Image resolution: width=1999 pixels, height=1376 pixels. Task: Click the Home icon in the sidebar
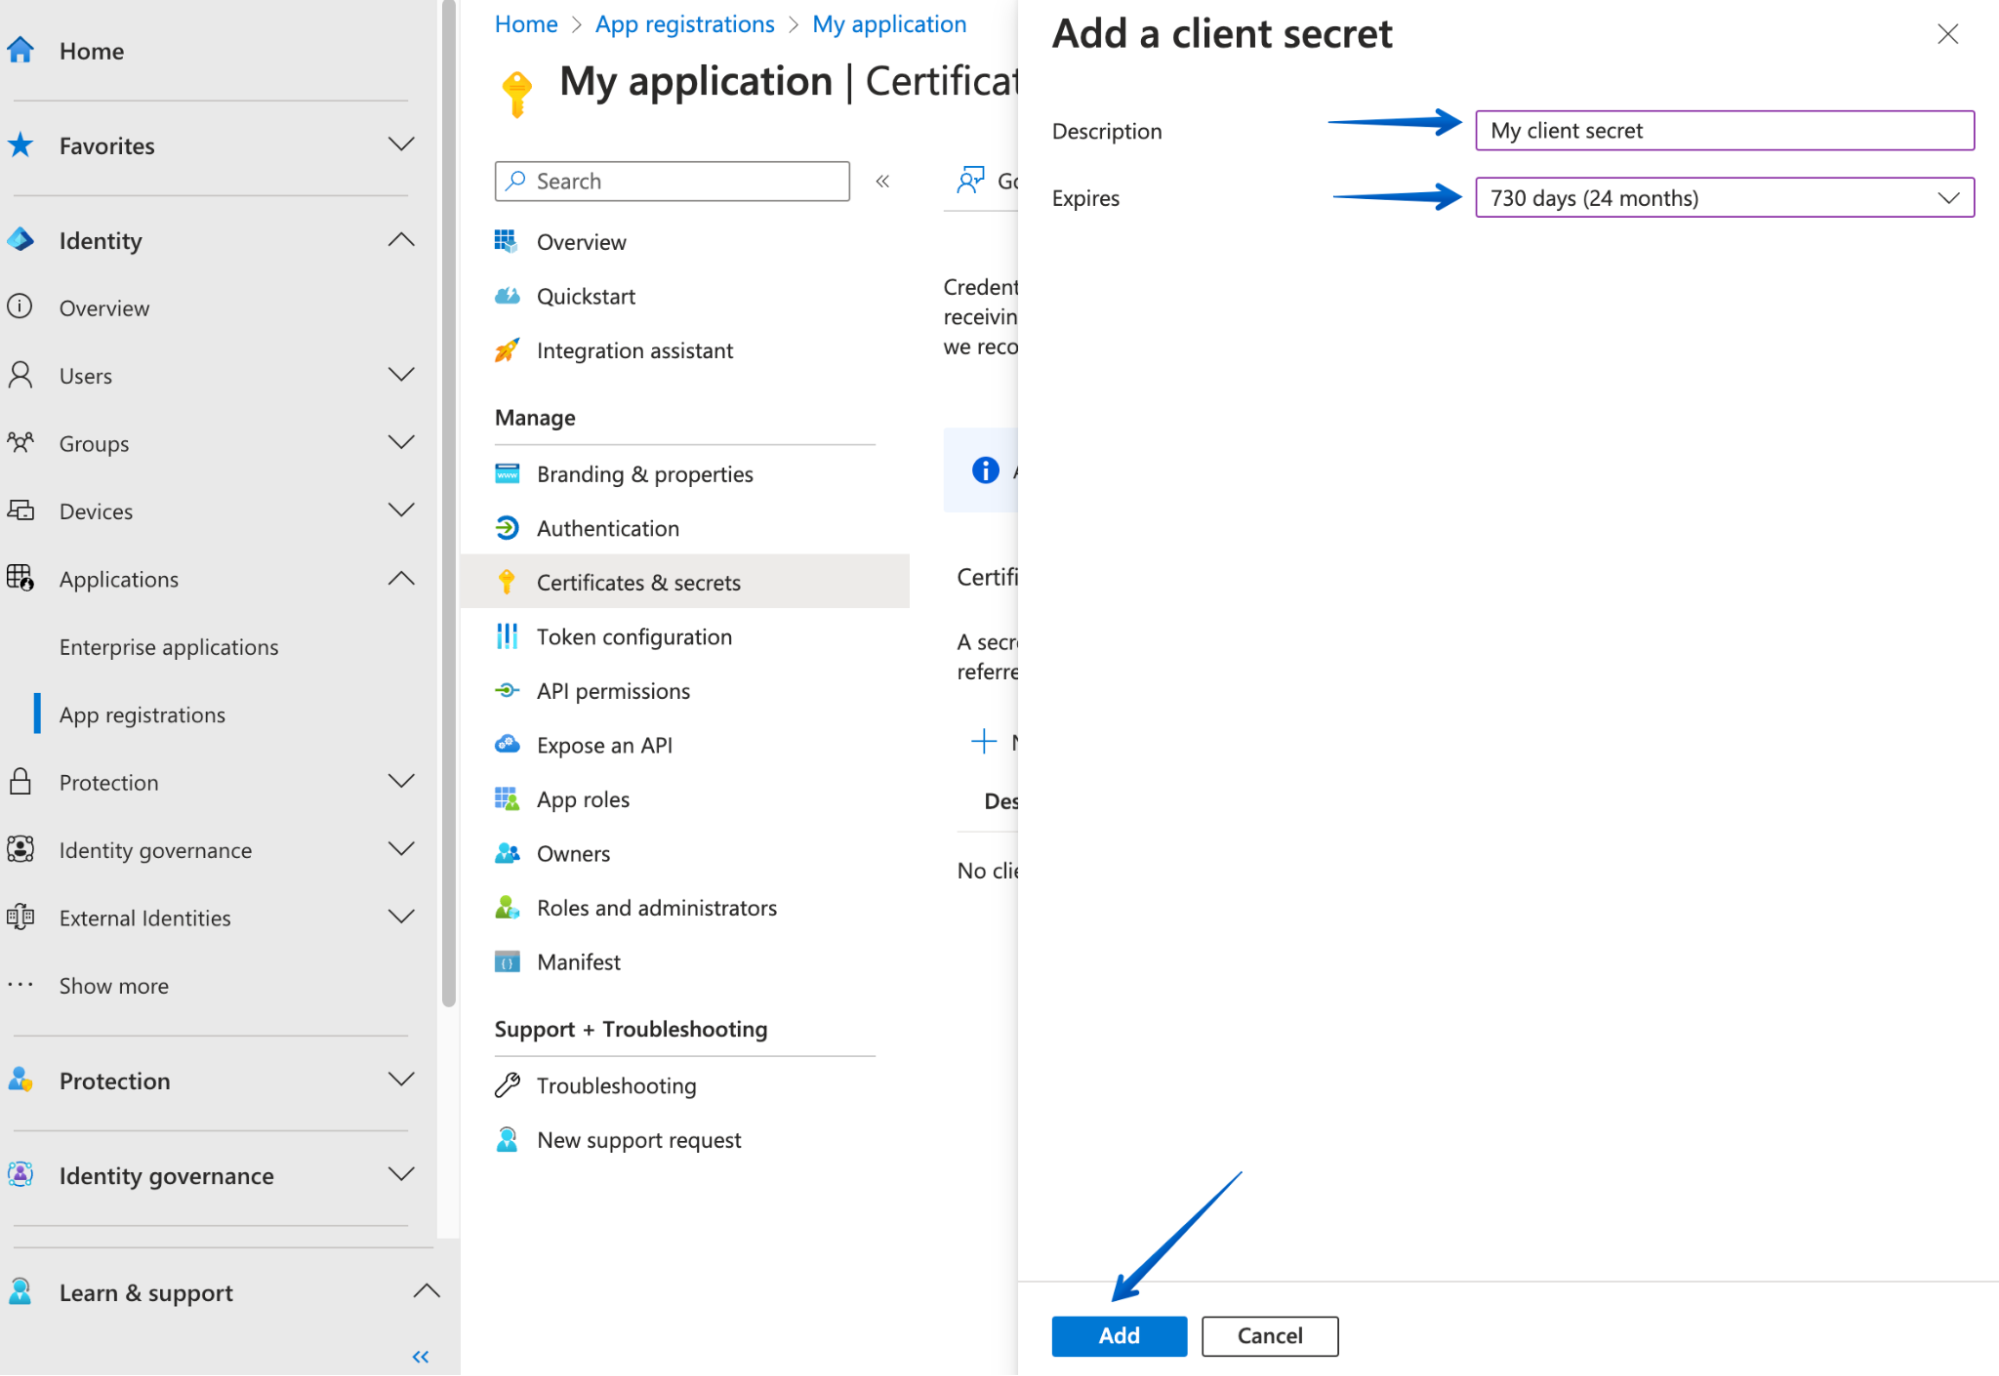click(20, 48)
